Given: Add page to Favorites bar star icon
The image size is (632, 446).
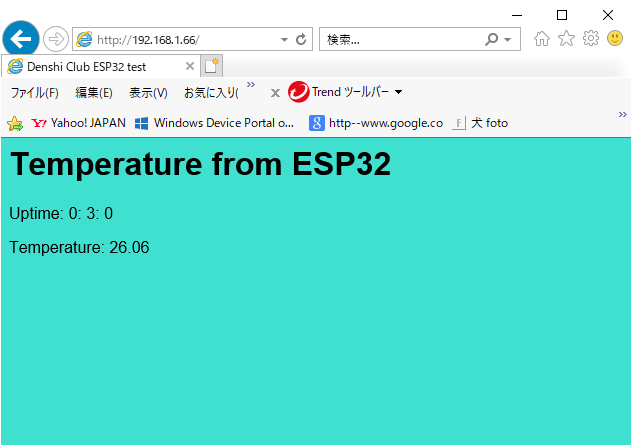Looking at the screenshot, I should pyautogui.click(x=15, y=123).
